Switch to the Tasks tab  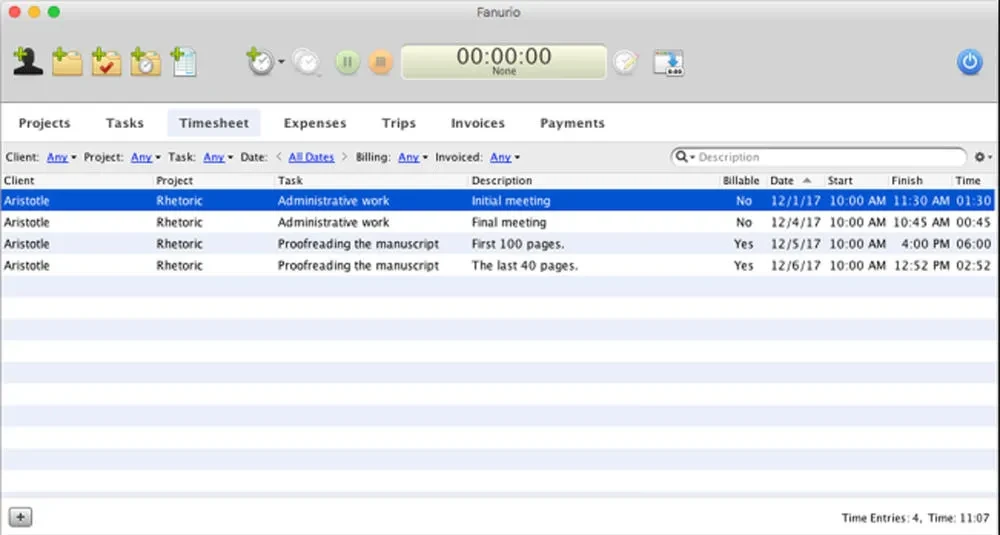point(125,123)
